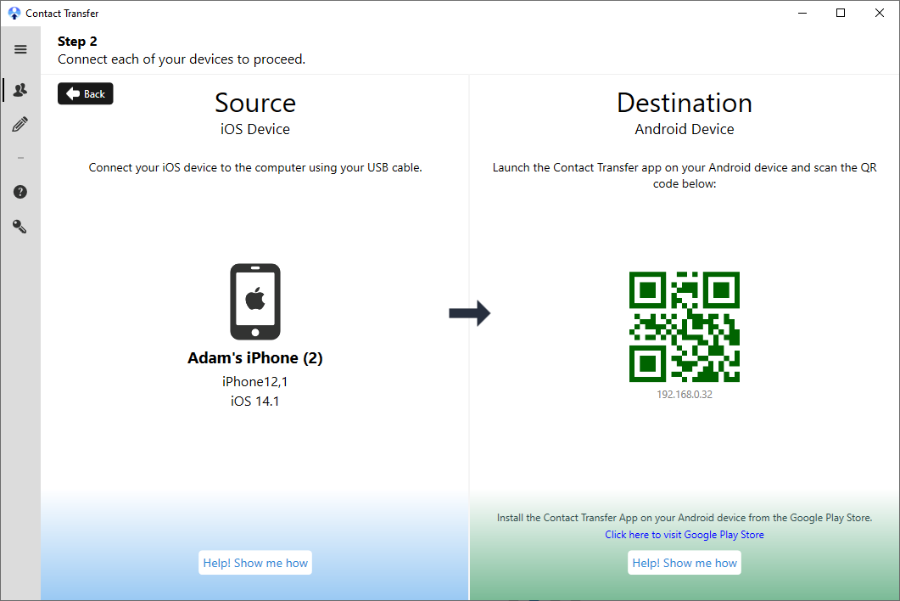Open help via the question mark icon
Viewport: 900px width, 601px height.
(x=20, y=192)
